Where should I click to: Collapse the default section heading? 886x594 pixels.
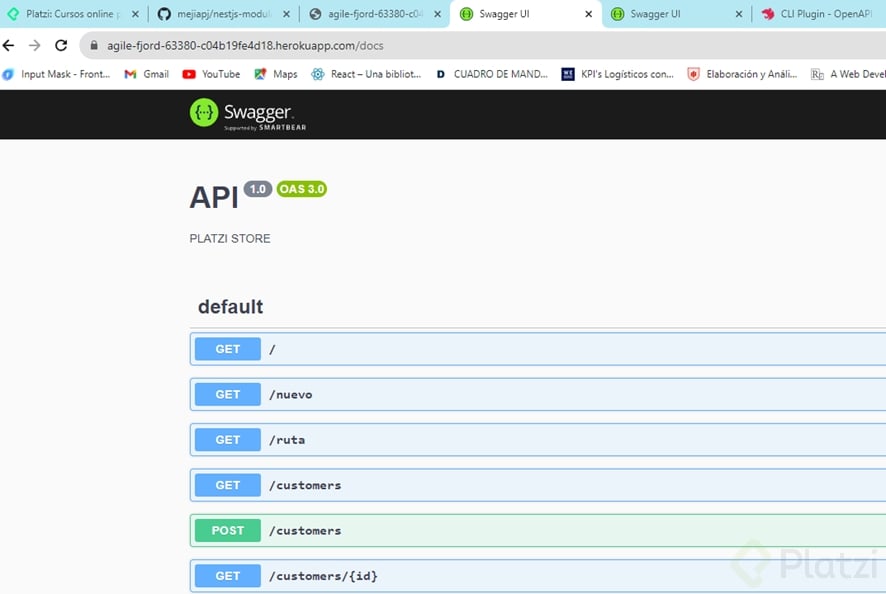click(x=231, y=306)
